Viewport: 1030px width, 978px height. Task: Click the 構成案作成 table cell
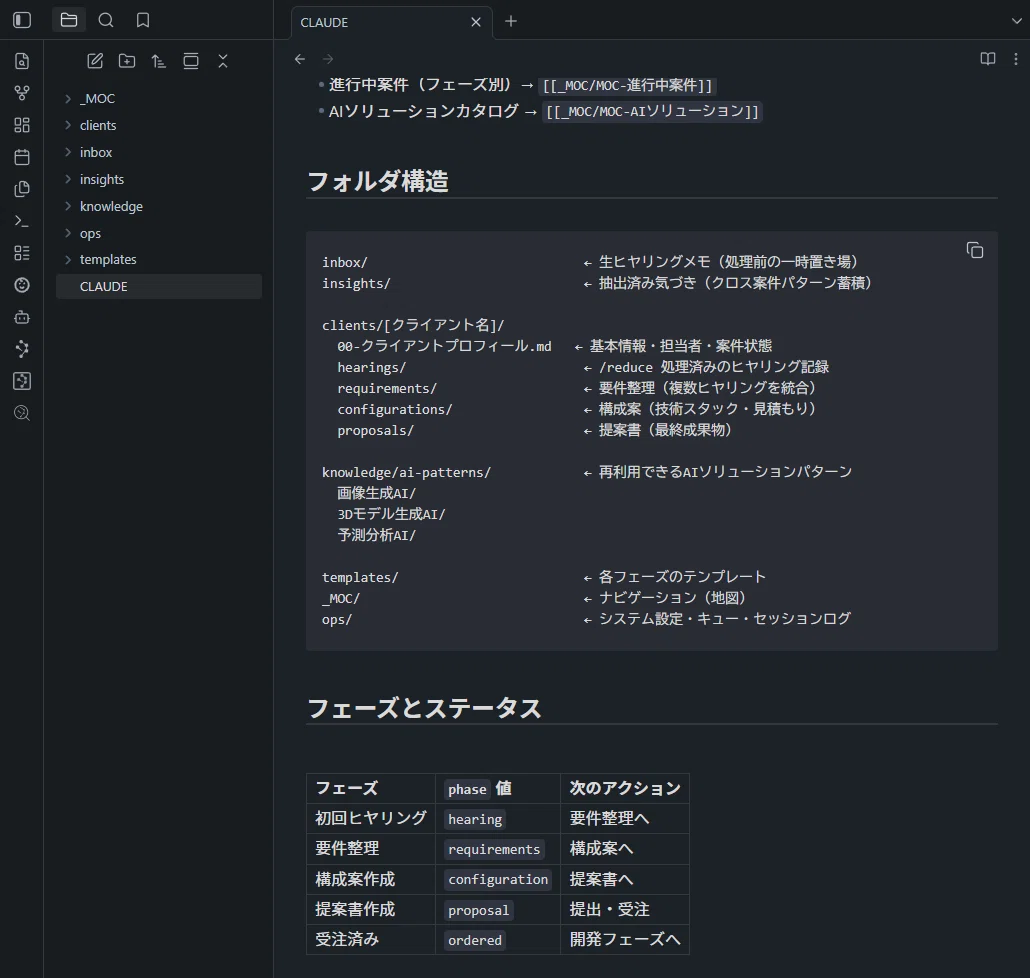coord(370,879)
